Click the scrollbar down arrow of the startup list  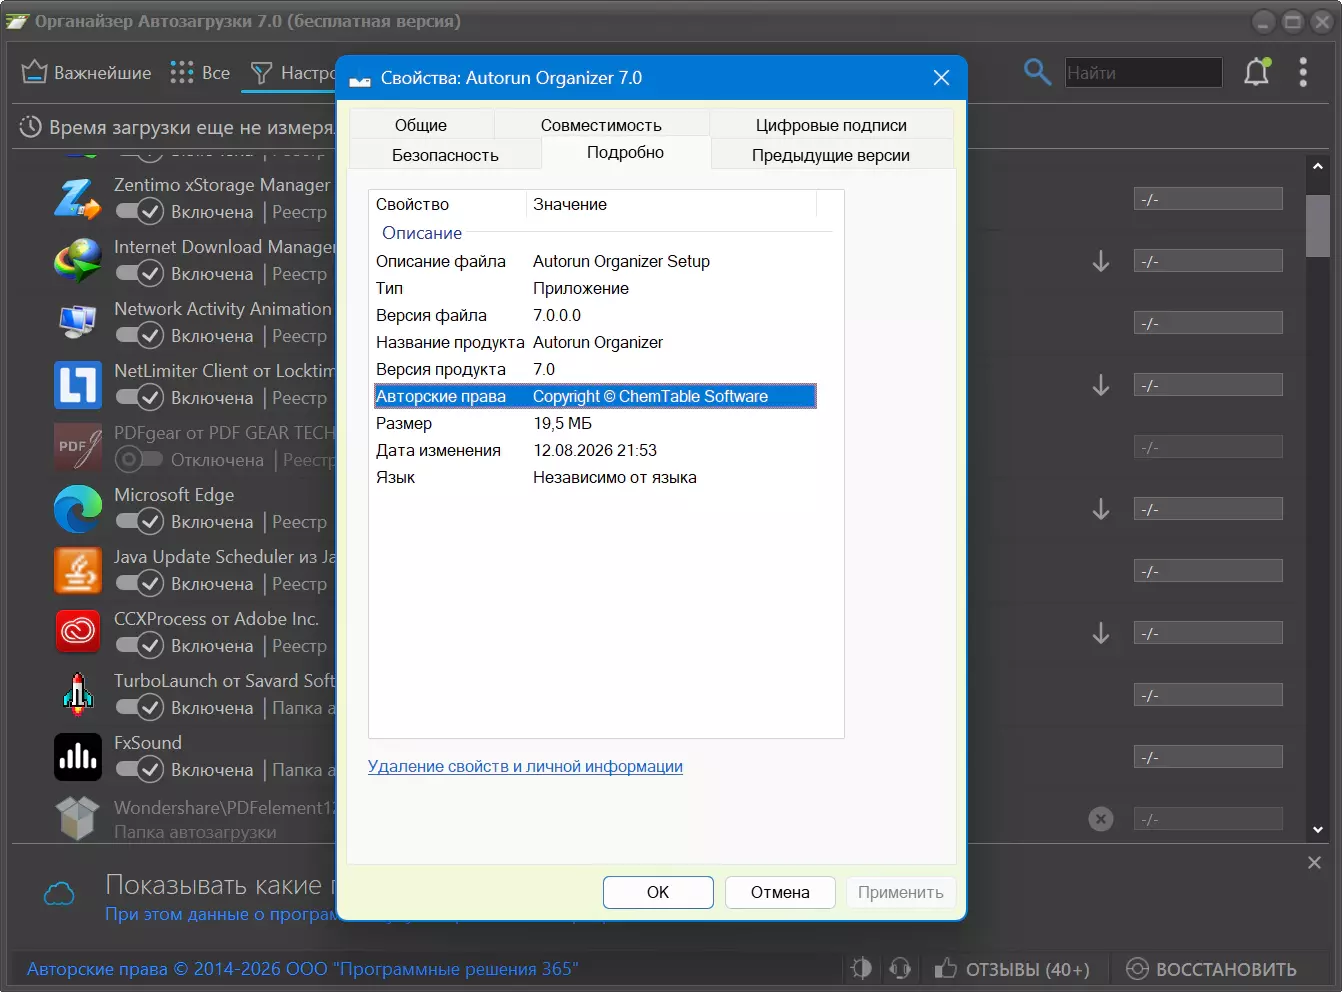pos(1317,830)
